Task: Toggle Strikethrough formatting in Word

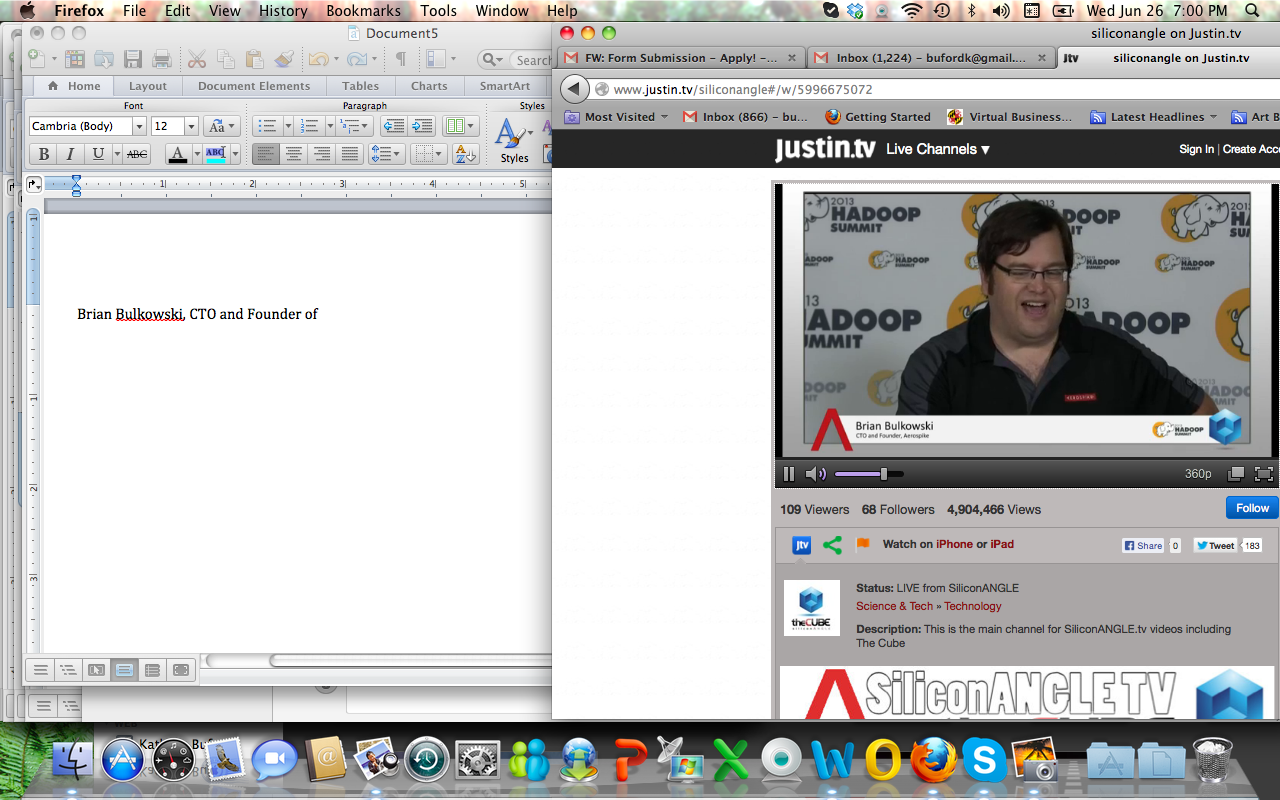Action: pyautogui.click(x=137, y=154)
